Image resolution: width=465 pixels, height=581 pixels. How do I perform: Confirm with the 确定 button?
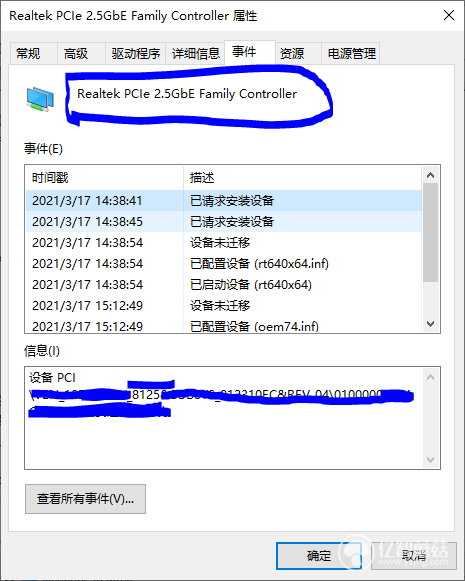319,556
